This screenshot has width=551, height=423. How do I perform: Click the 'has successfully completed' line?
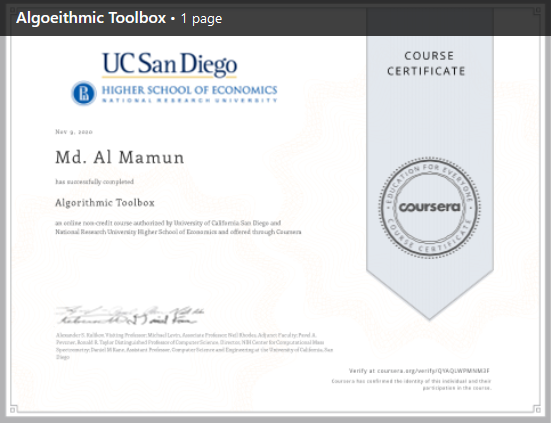tap(95, 182)
